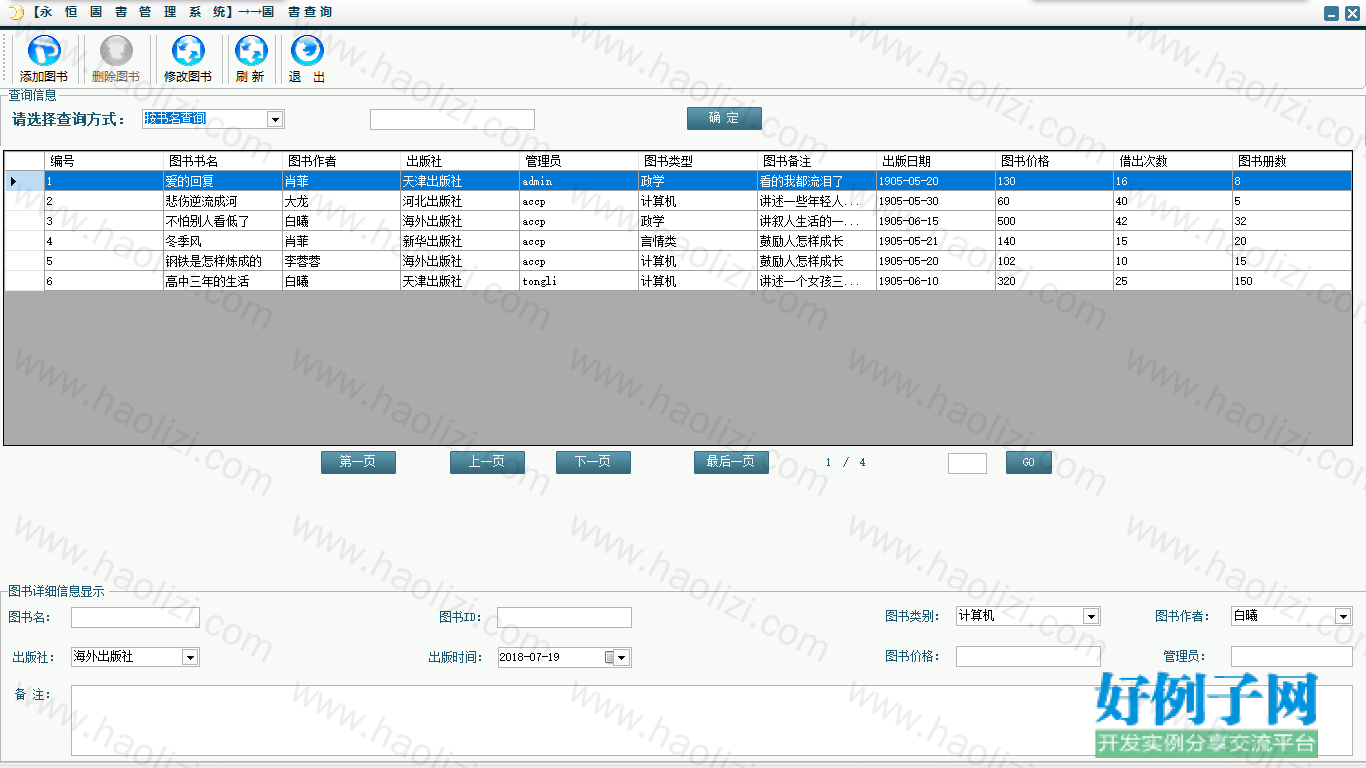Image resolution: width=1366 pixels, height=768 pixels.
Task: Select book cell 高中三年的生活
Action: [x=223, y=281]
